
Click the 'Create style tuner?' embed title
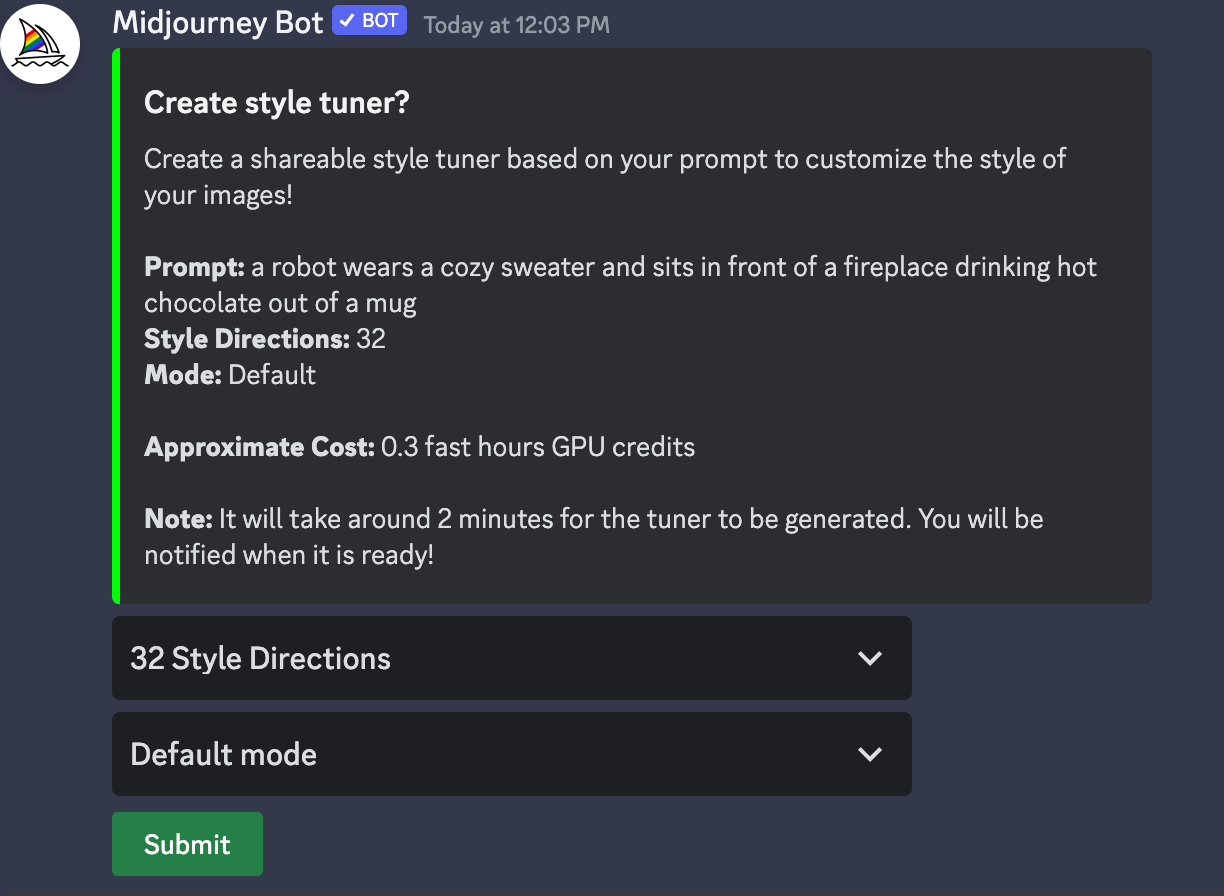pyautogui.click(x=277, y=102)
